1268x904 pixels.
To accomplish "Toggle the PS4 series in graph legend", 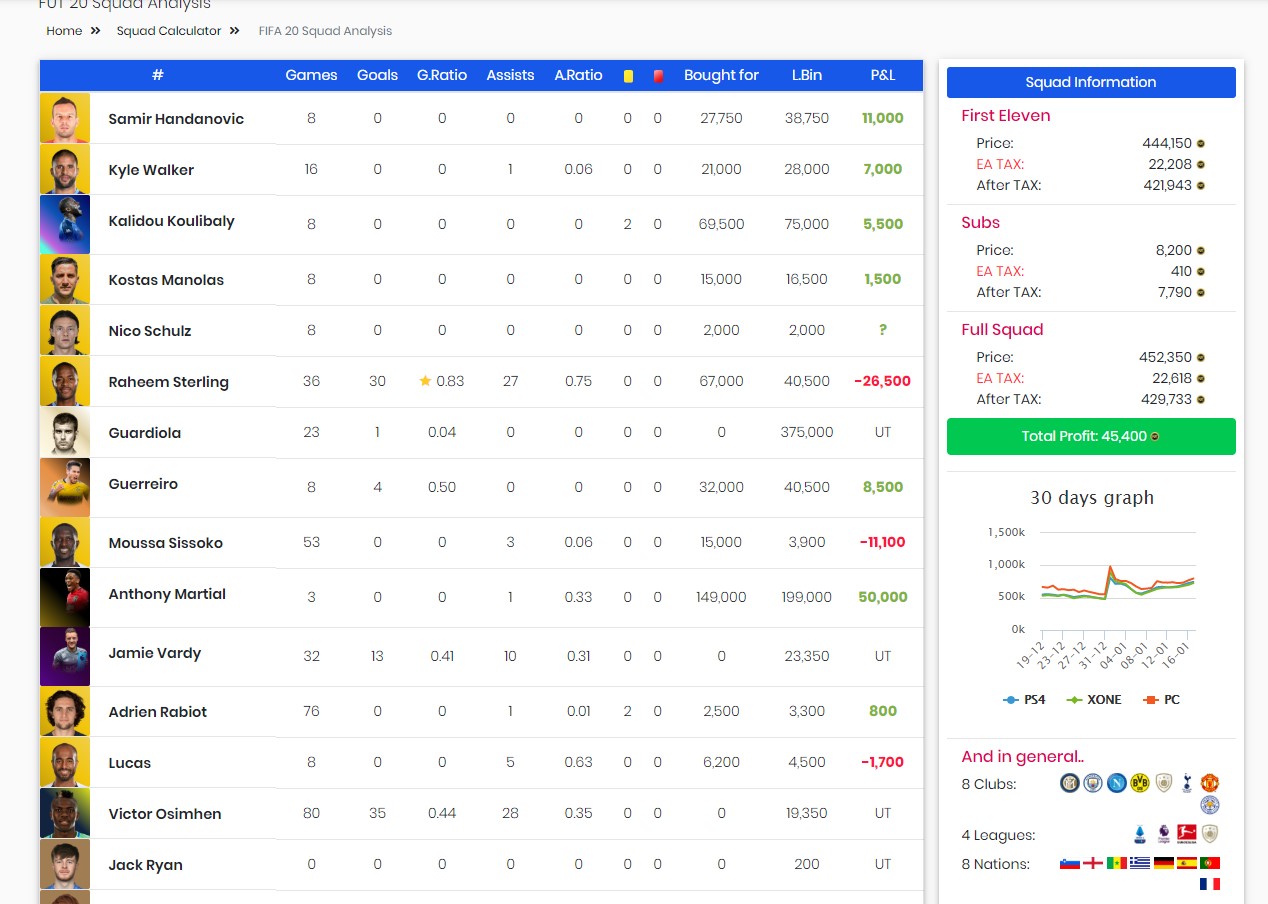I will 1024,700.
